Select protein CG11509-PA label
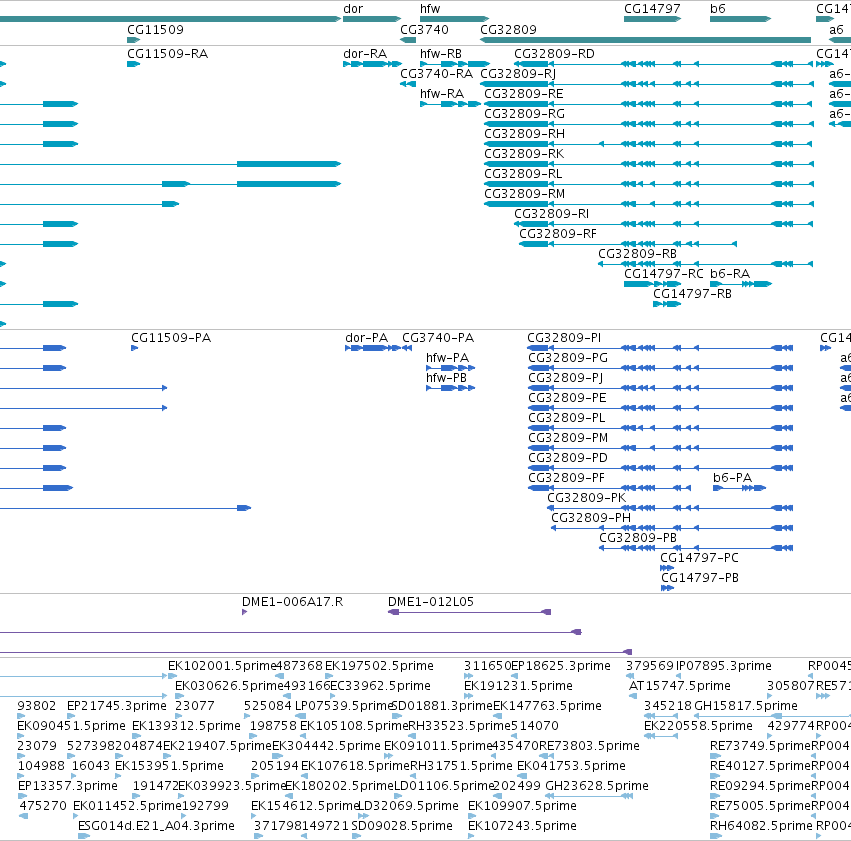The width and height of the screenshot is (851, 841). pyautogui.click(x=172, y=338)
